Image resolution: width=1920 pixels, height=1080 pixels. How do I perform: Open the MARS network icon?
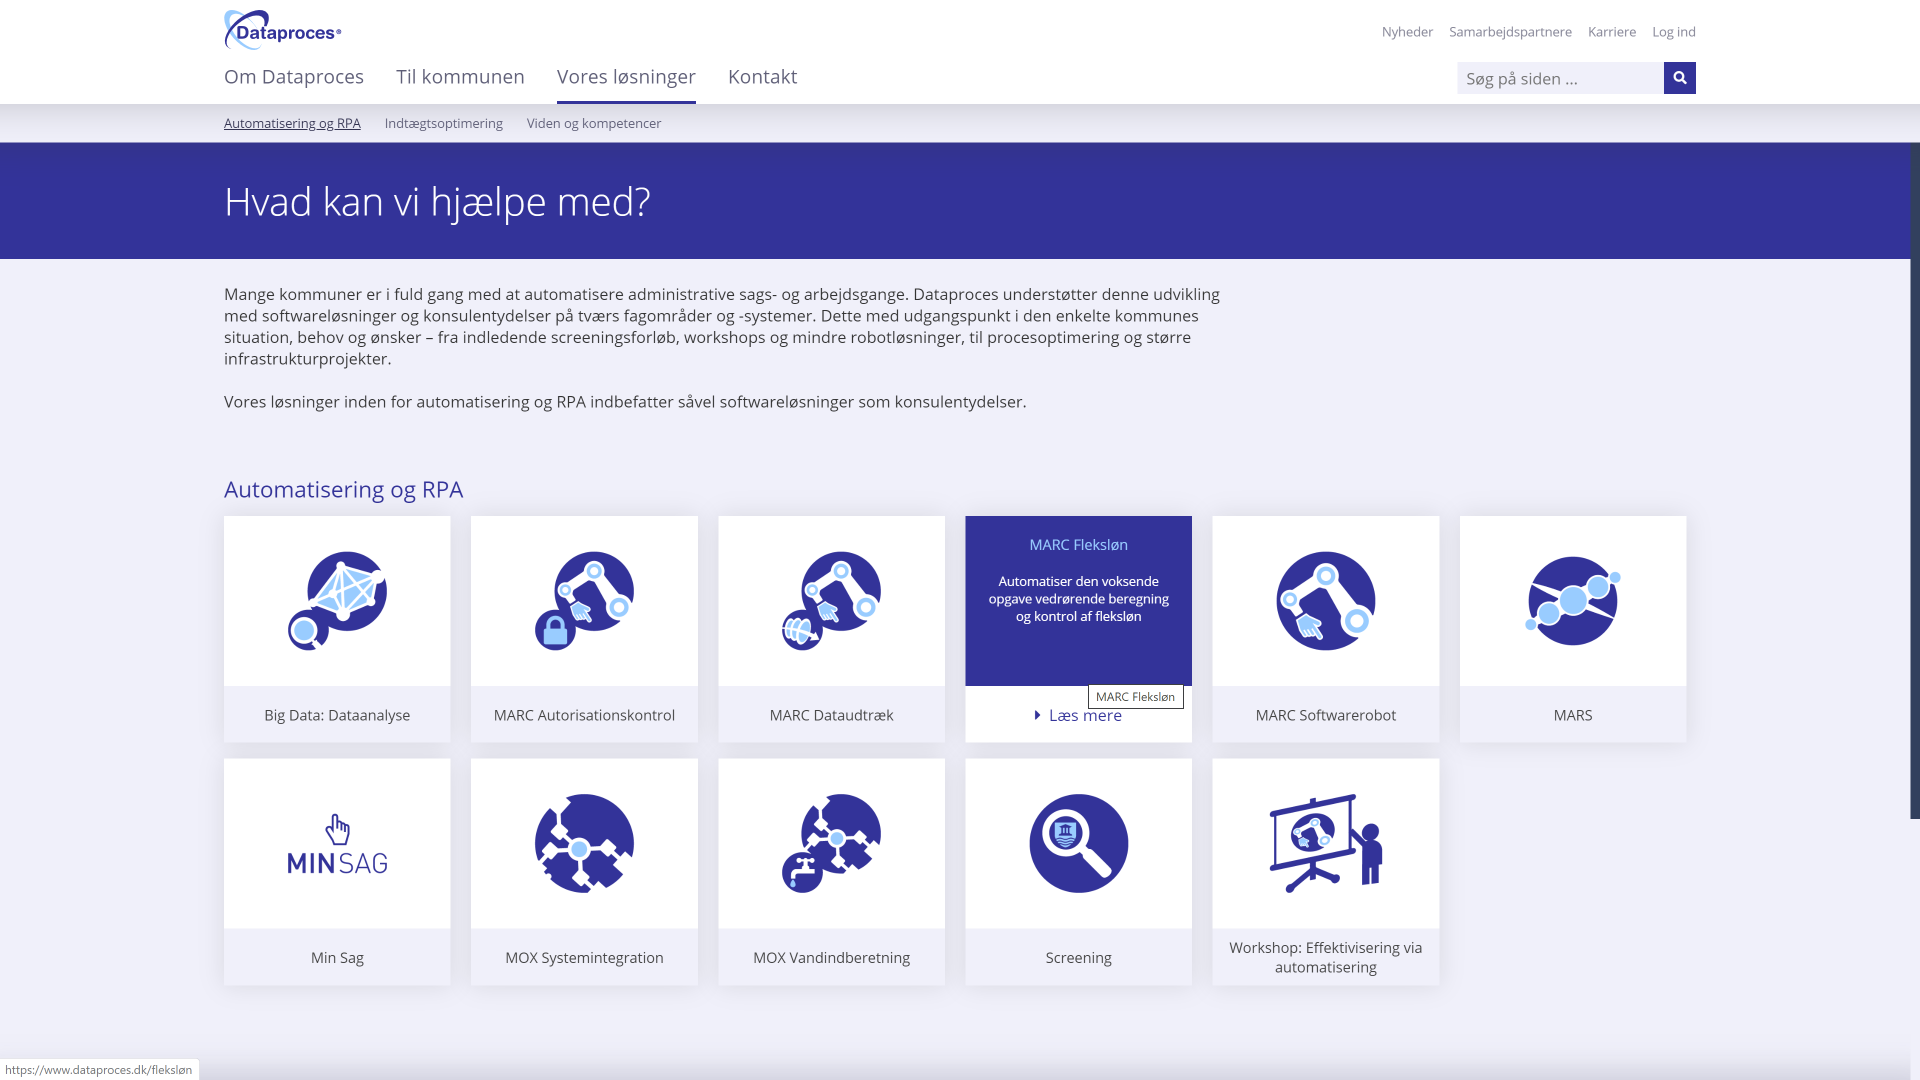point(1573,601)
